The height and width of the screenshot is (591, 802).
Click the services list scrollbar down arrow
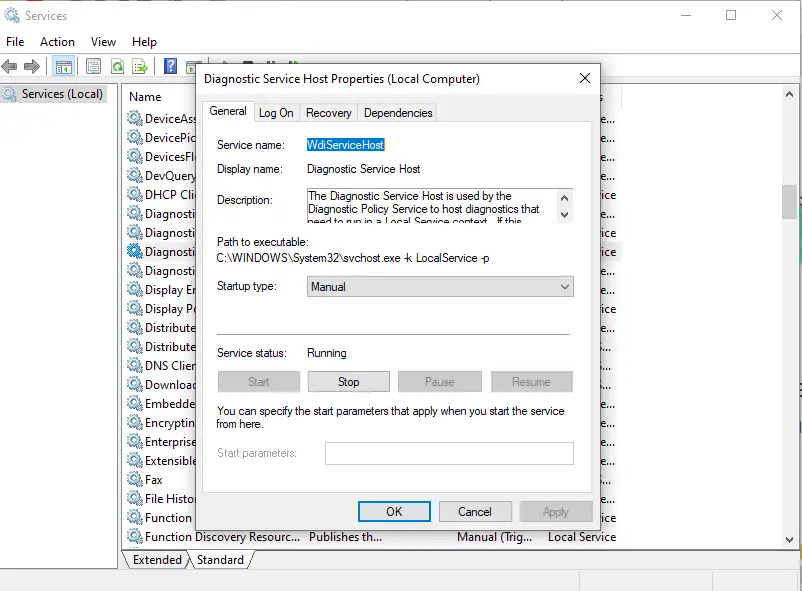coord(789,539)
